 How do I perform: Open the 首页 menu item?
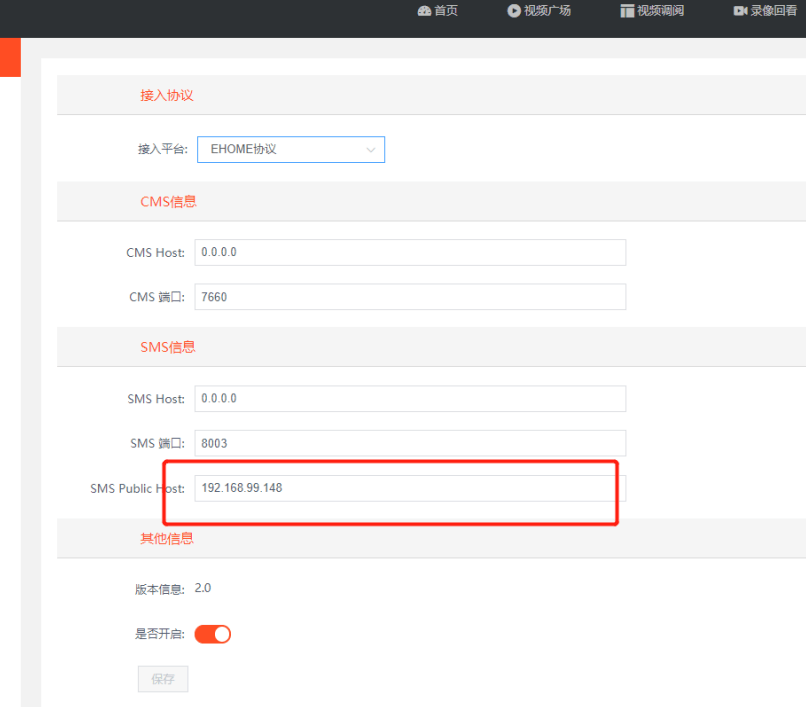(446, 11)
